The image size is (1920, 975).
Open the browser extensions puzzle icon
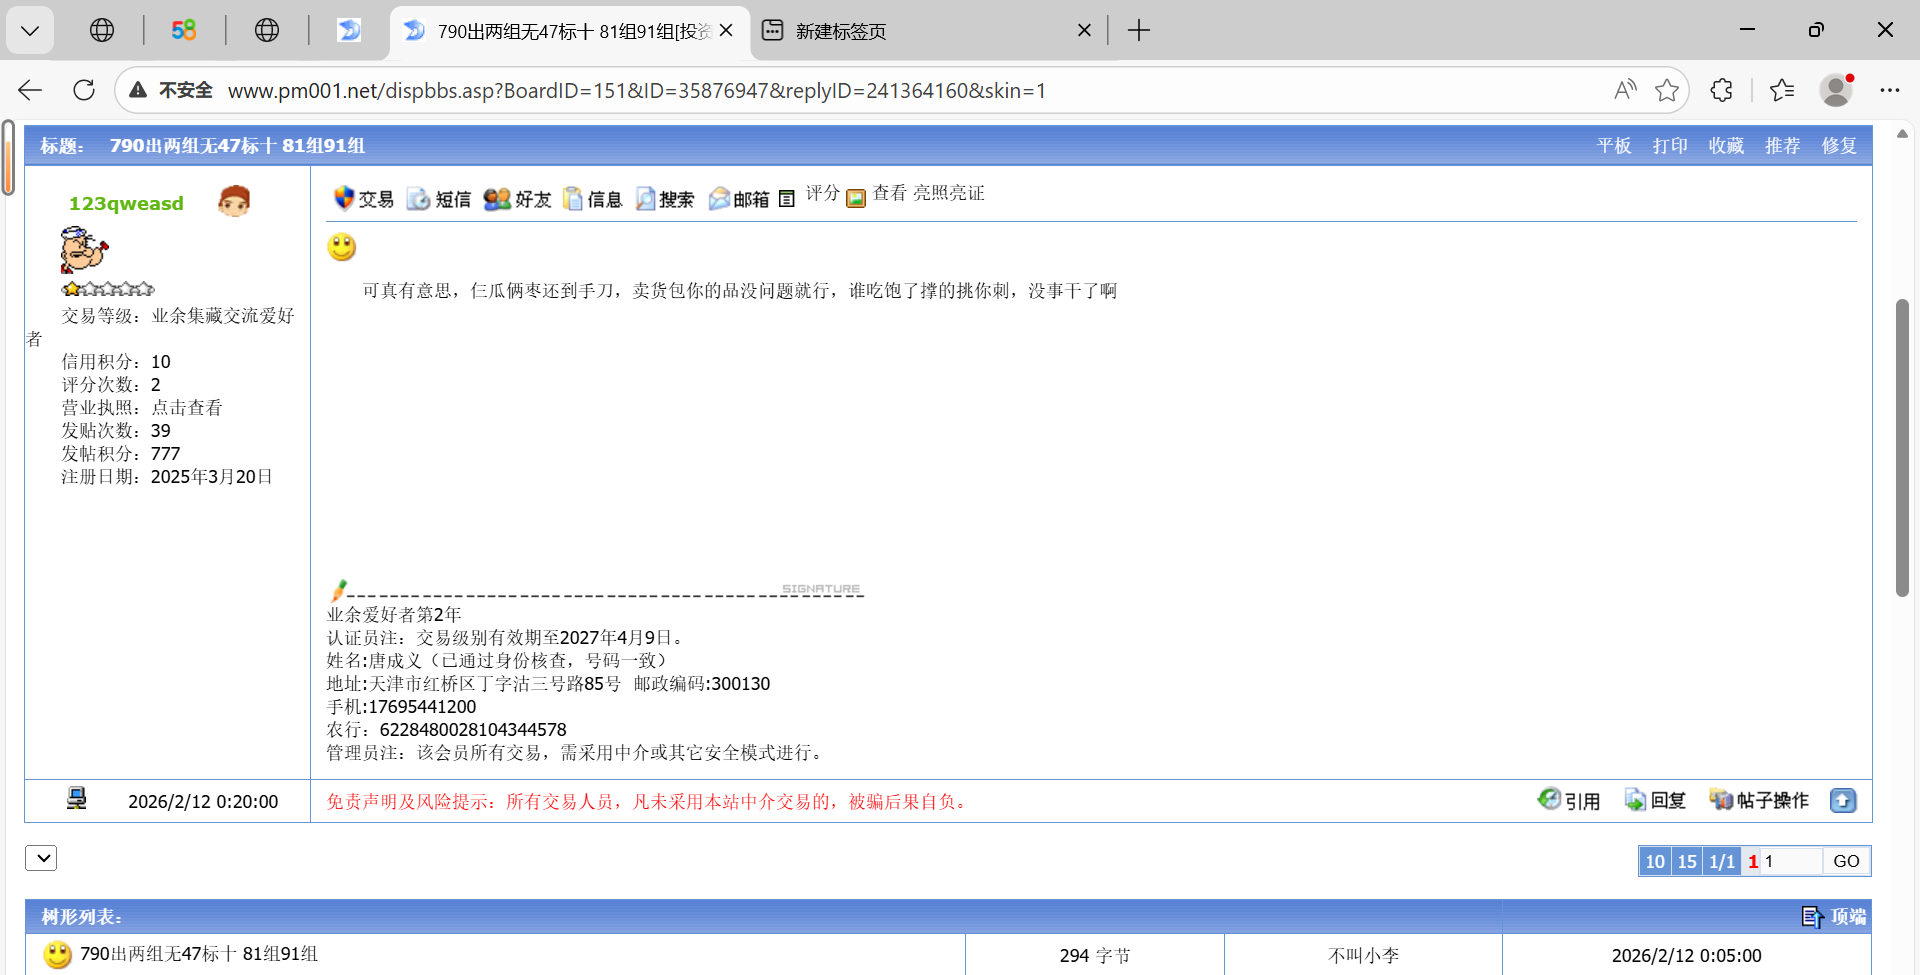[1721, 90]
